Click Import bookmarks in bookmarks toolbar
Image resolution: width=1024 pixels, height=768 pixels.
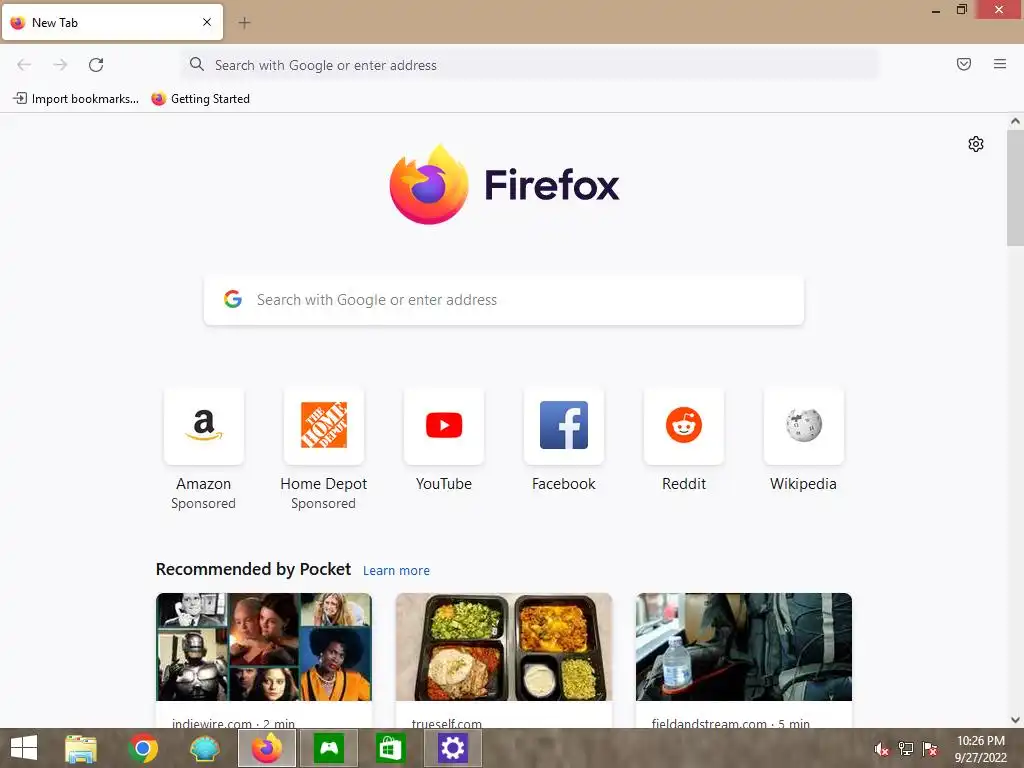(x=76, y=99)
